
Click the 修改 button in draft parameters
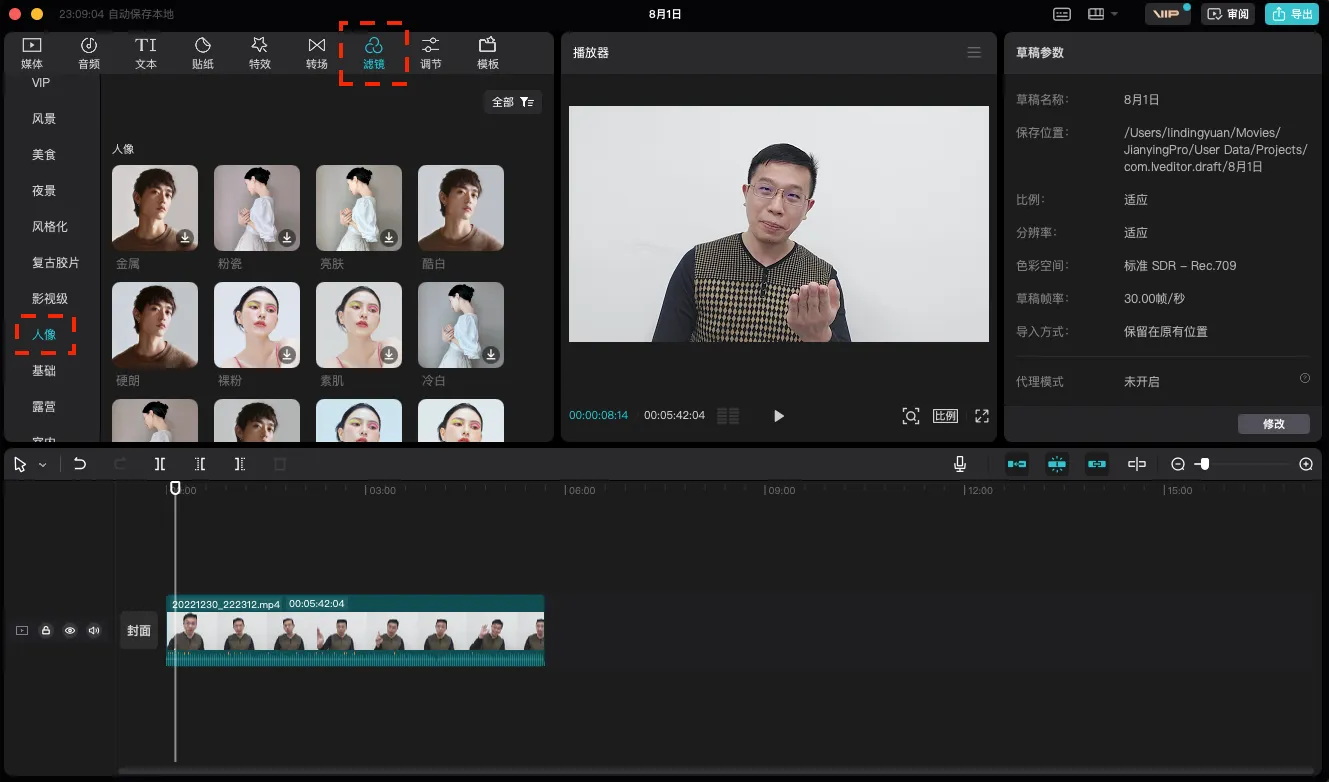[x=1274, y=424]
